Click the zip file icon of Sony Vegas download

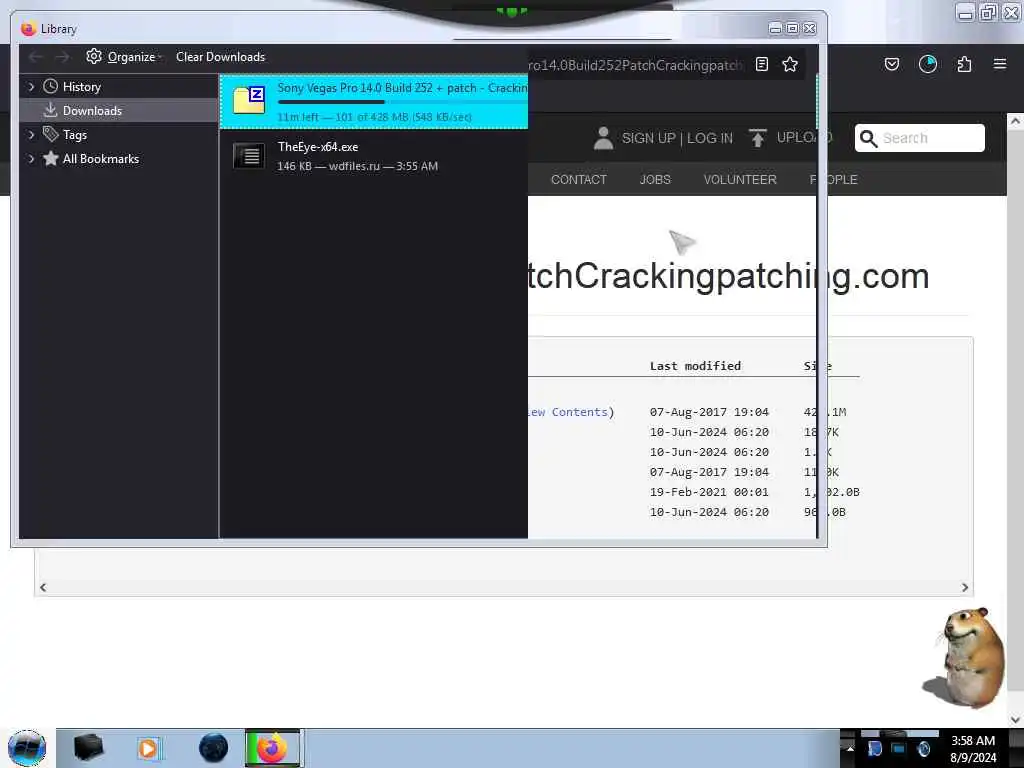coord(249,100)
